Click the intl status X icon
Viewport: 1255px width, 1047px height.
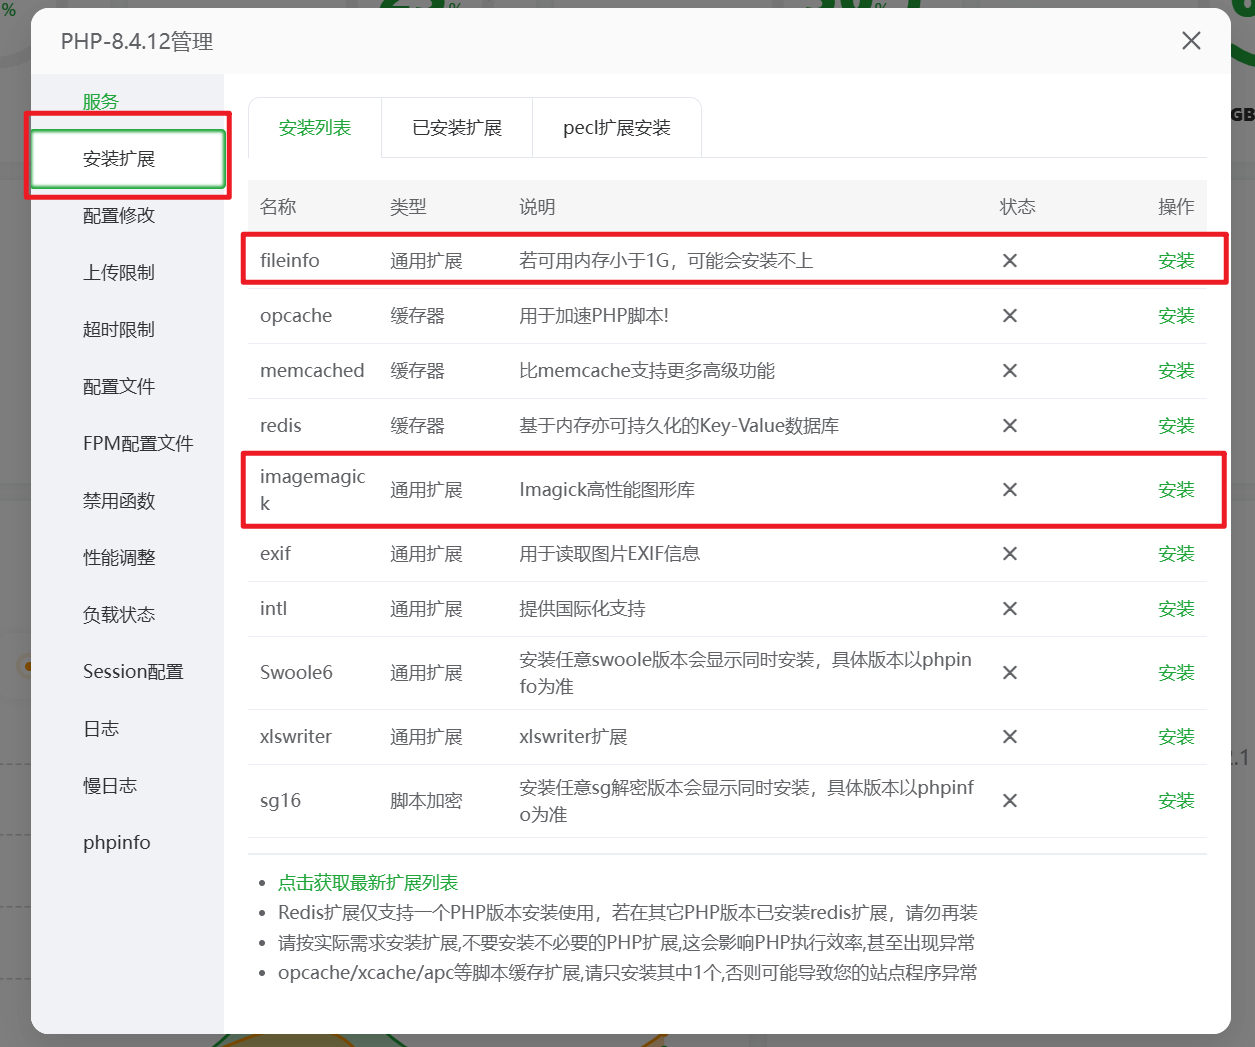[x=1010, y=609]
